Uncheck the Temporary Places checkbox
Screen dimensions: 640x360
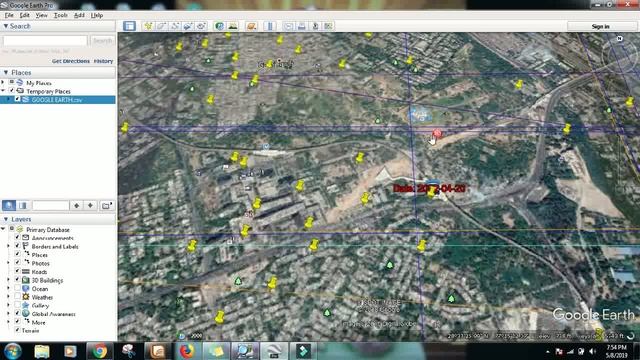(11, 91)
